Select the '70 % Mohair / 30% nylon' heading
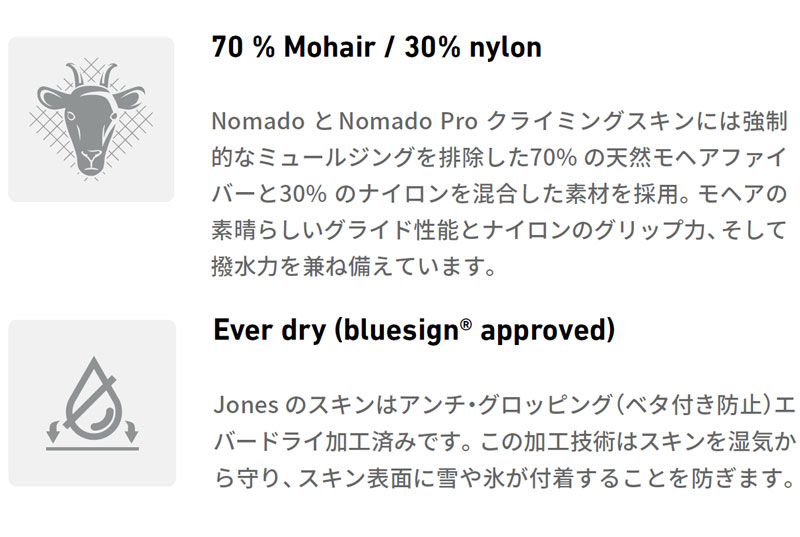This screenshot has width=800, height=537. (x=377, y=47)
